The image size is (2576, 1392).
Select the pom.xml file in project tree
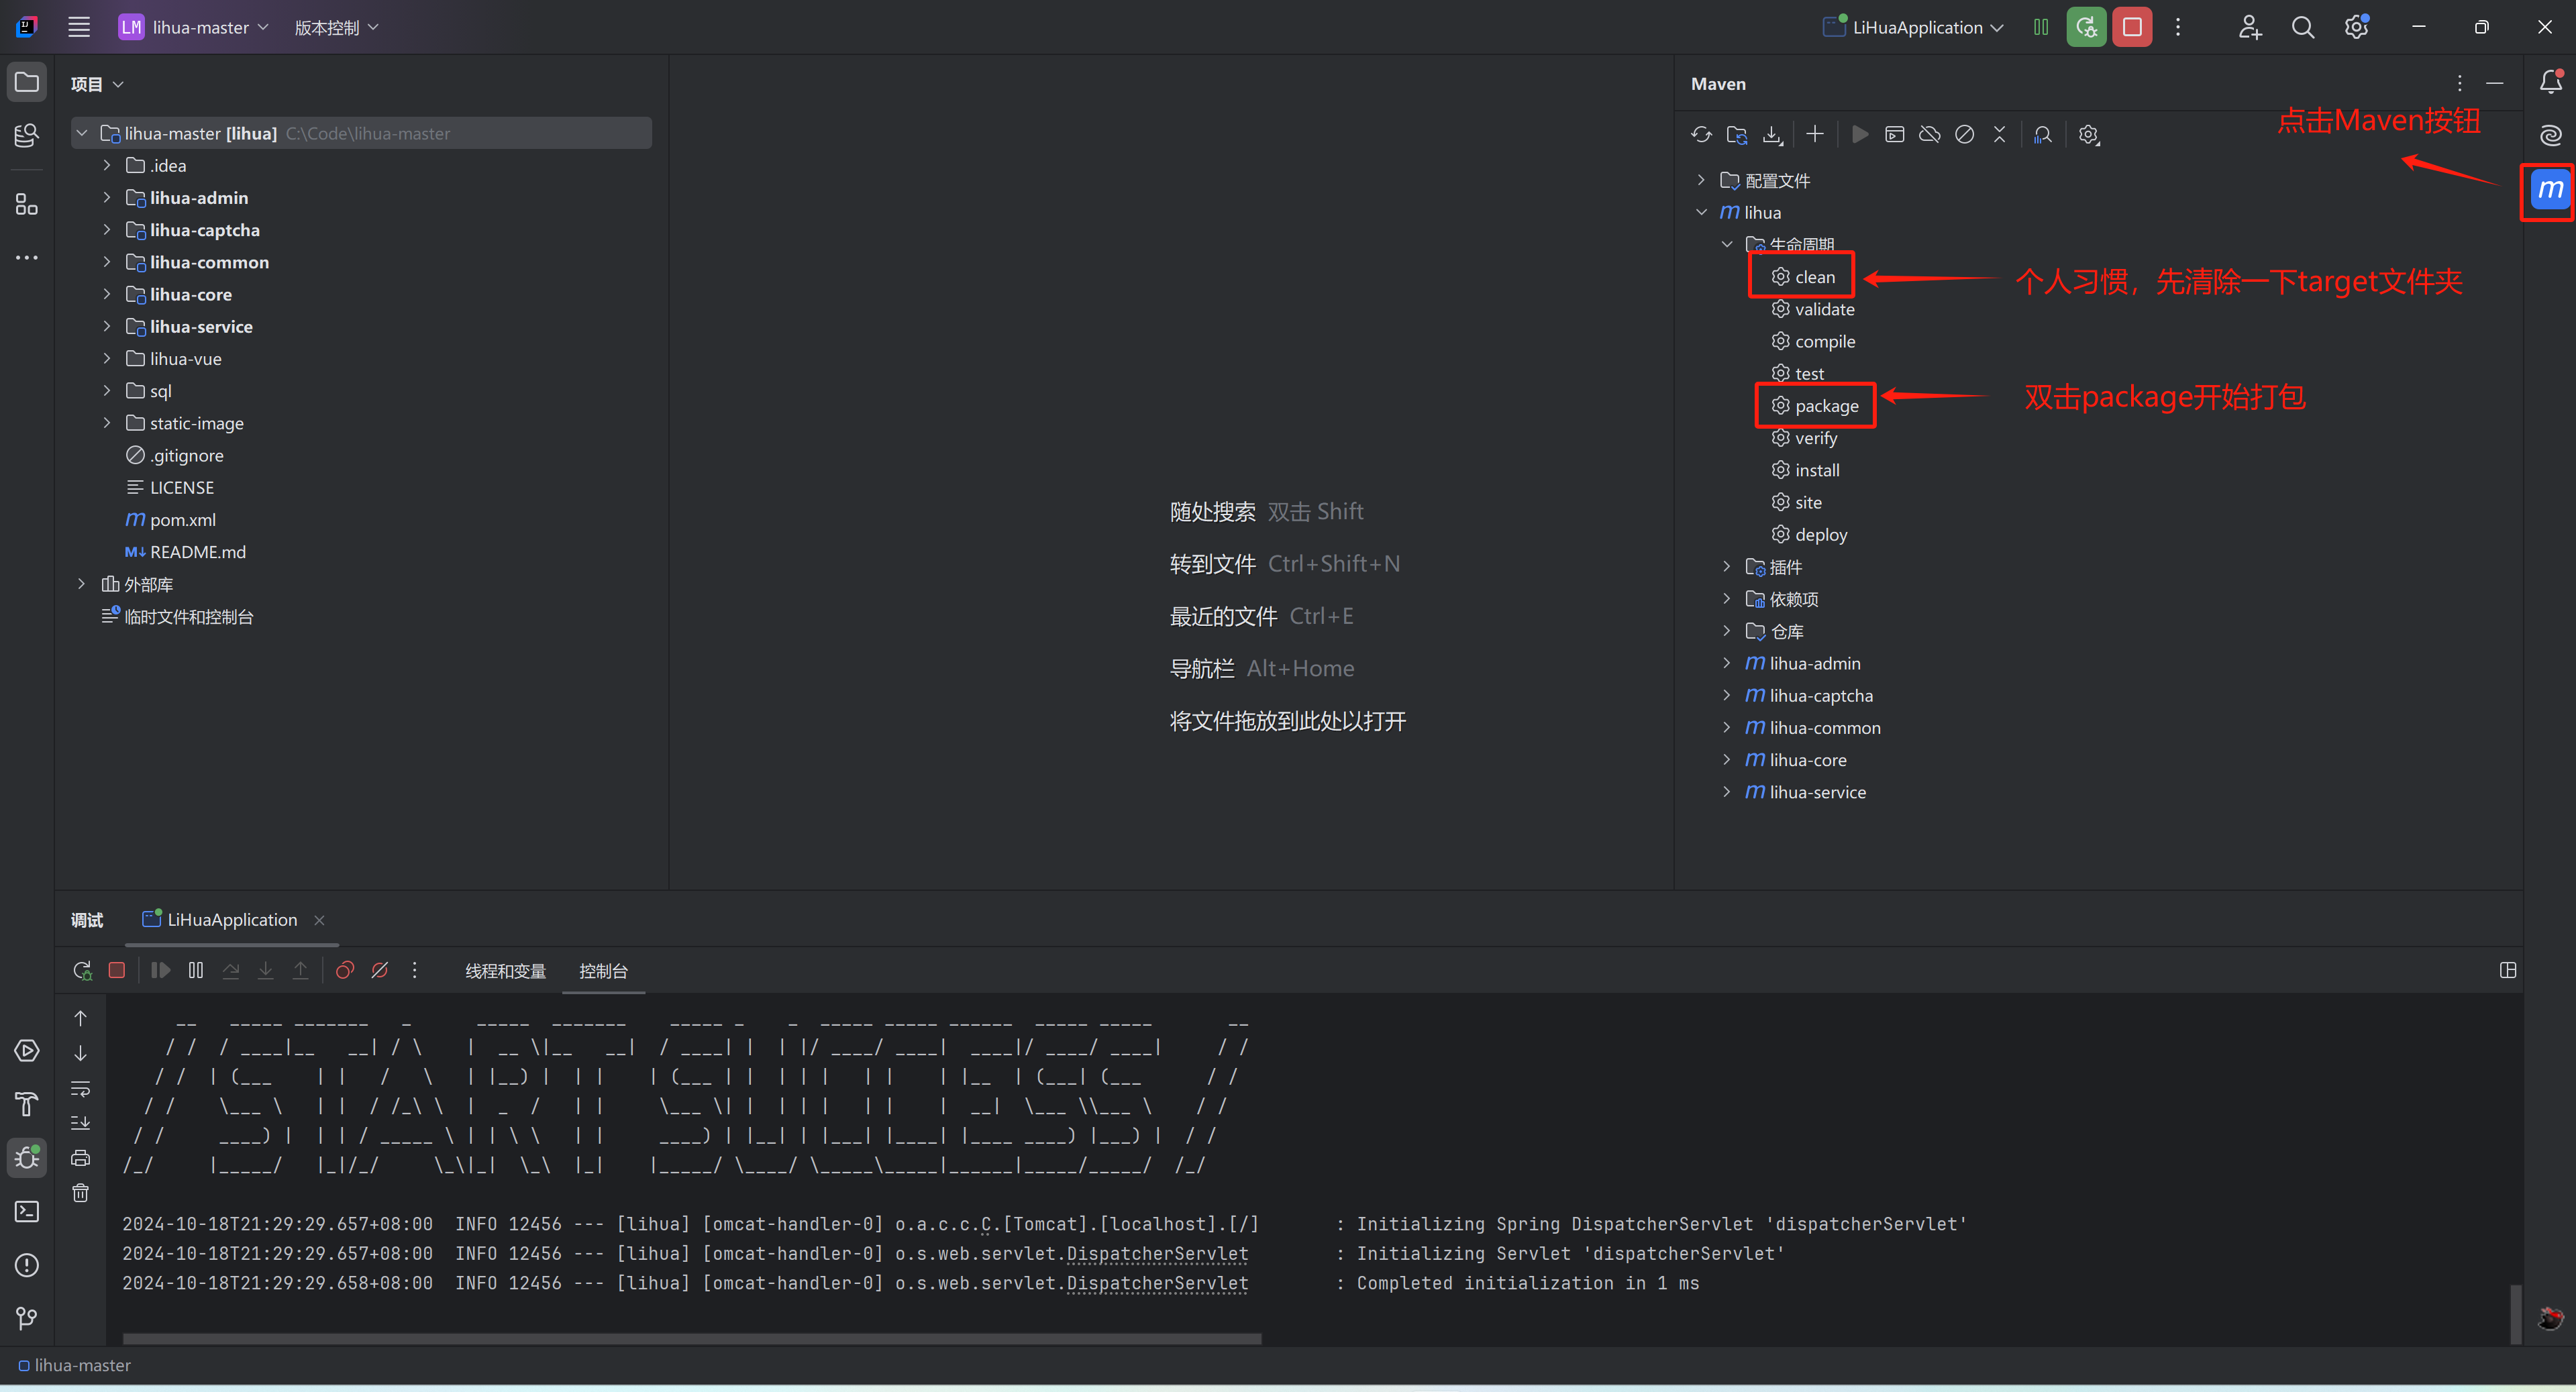(x=182, y=520)
